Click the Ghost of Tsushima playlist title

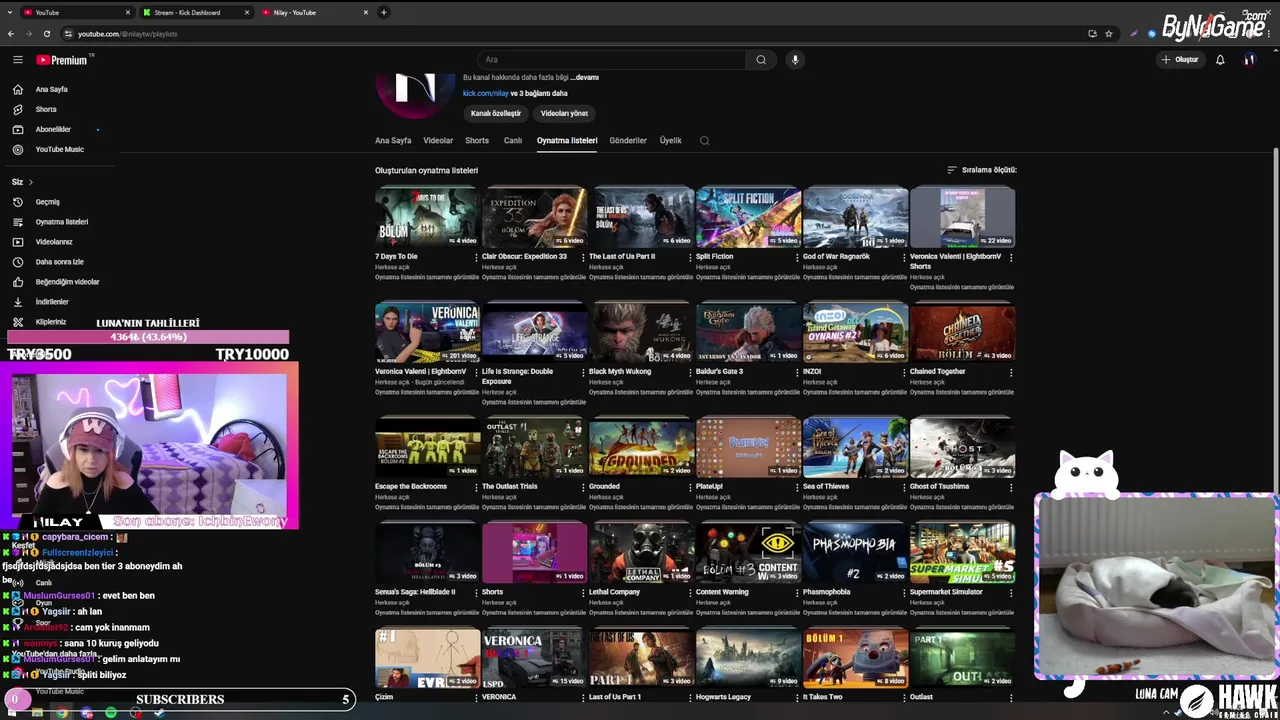939,487
